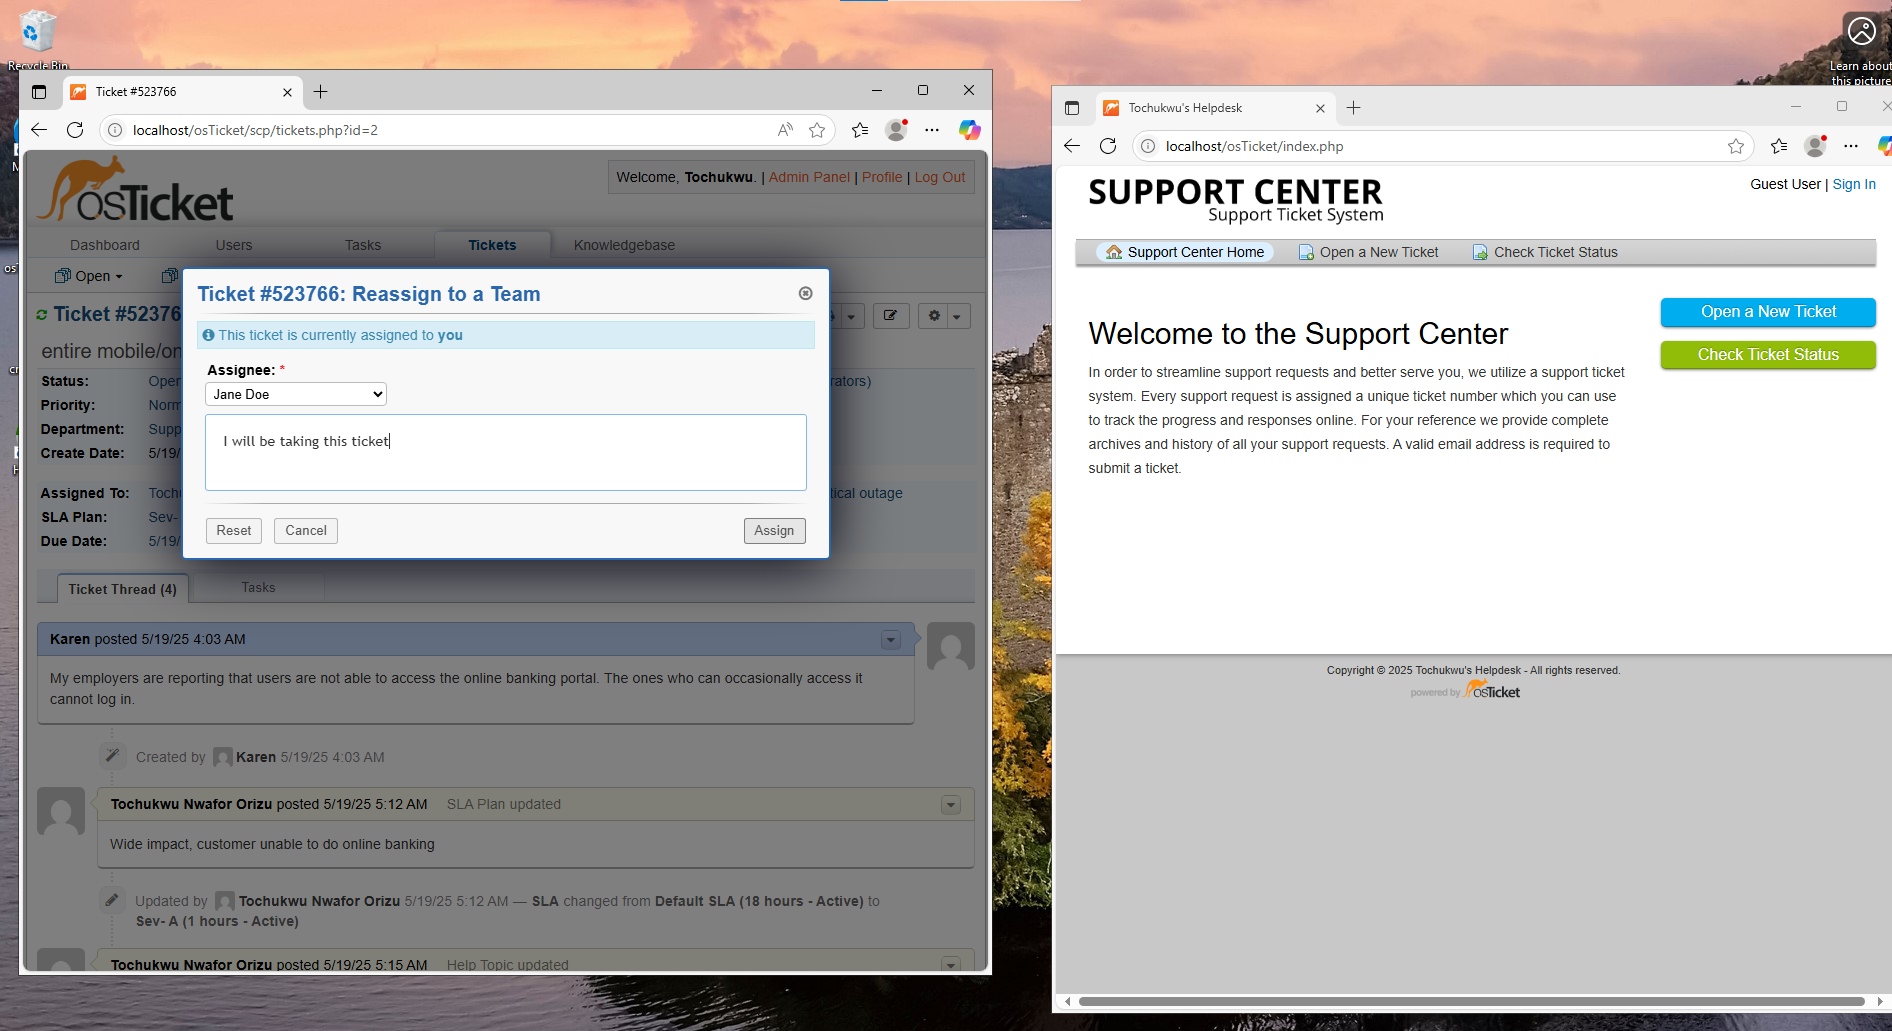1892x1031 pixels.
Task: Click Check Ticket Status navigation item
Action: coord(1545,252)
